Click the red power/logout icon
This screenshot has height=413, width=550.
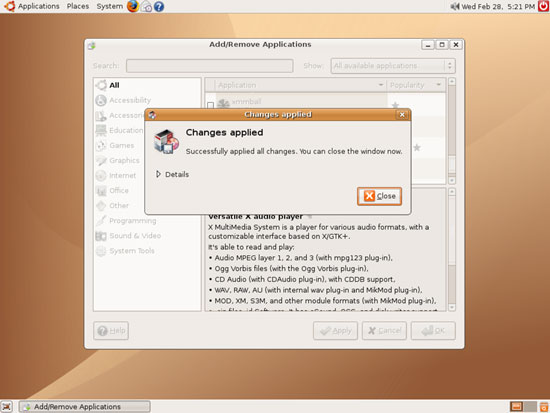pyautogui.click(x=543, y=6)
